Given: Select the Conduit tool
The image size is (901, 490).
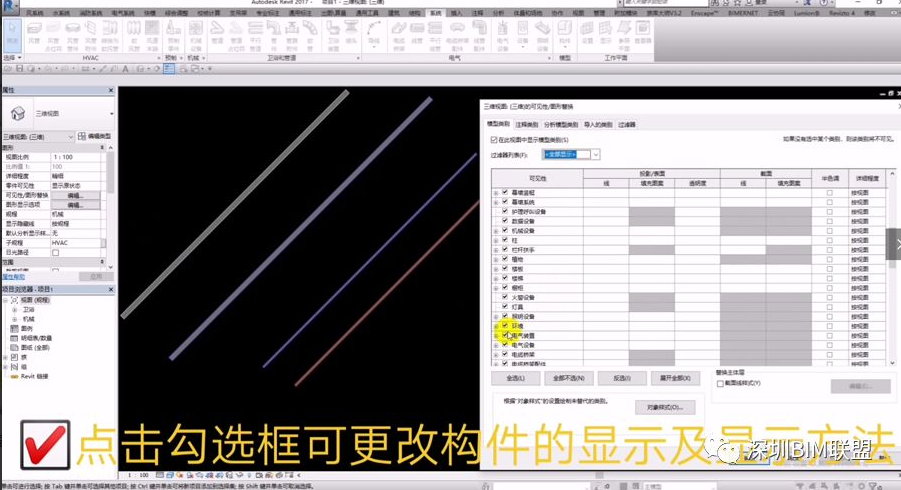Looking at the screenshot, I should (x=417, y=35).
